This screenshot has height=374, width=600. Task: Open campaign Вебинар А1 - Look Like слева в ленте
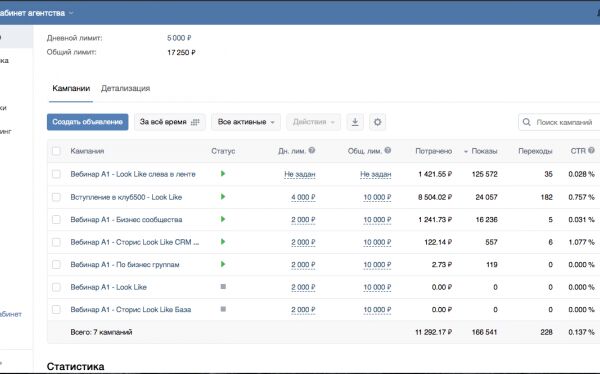click(133, 174)
